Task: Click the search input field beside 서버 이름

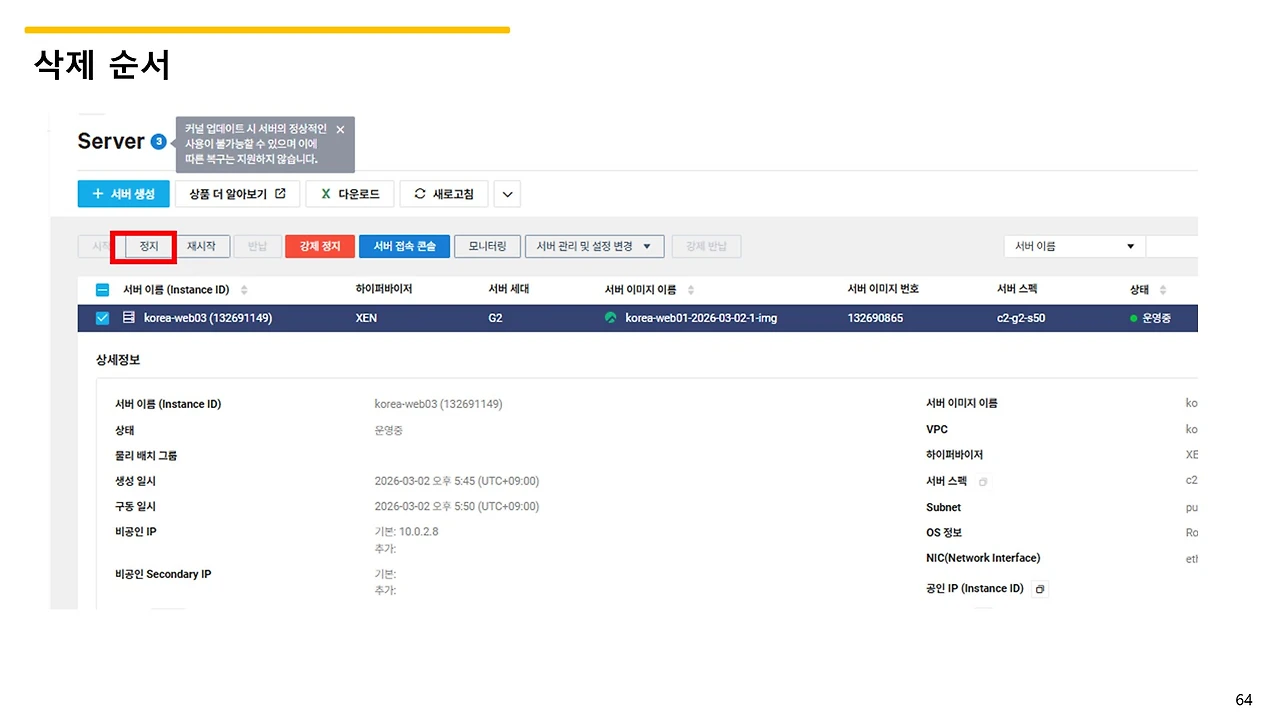Action: tap(1172, 246)
